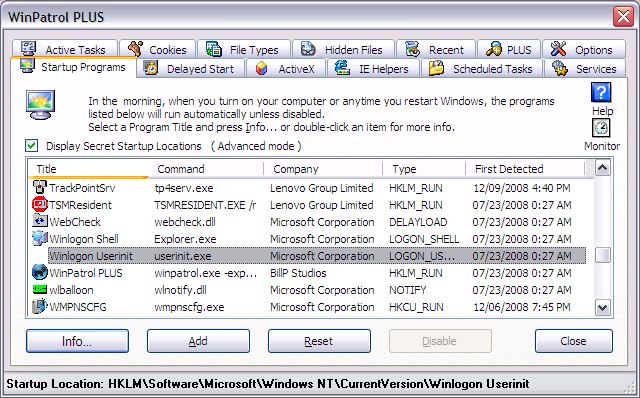Toggle Display Secret Startup Locations checkbox

(31, 146)
